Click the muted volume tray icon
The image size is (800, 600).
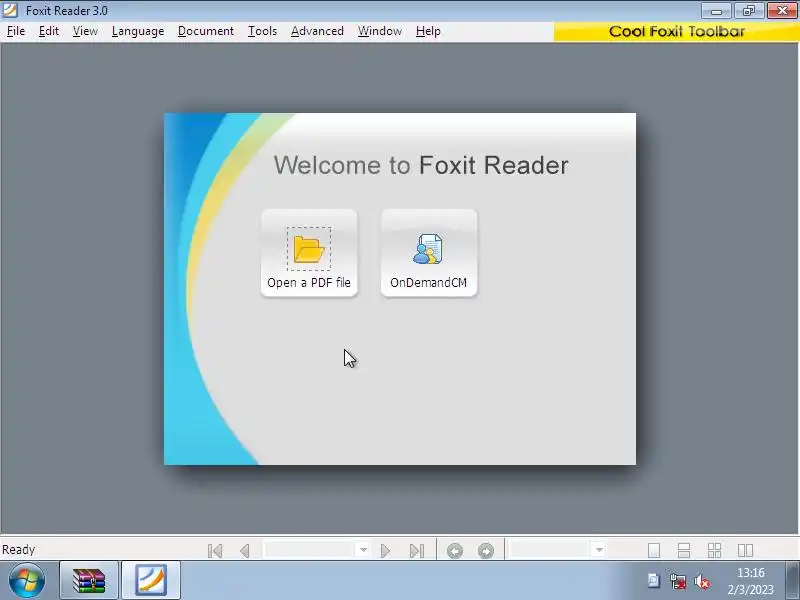tap(702, 581)
